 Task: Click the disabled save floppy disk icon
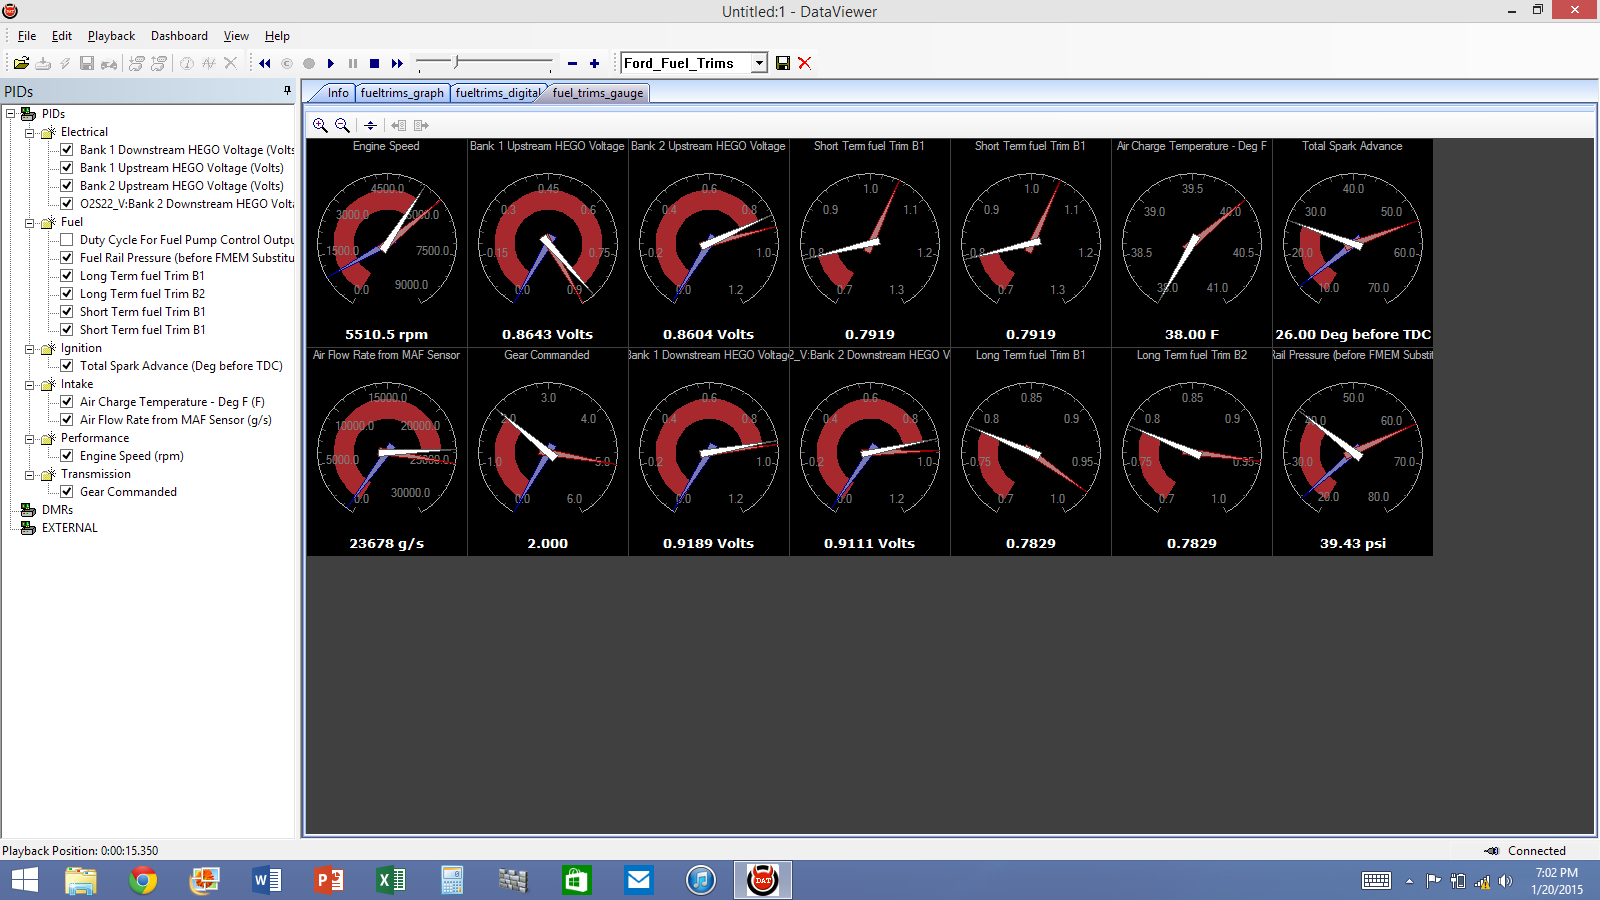click(x=87, y=63)
